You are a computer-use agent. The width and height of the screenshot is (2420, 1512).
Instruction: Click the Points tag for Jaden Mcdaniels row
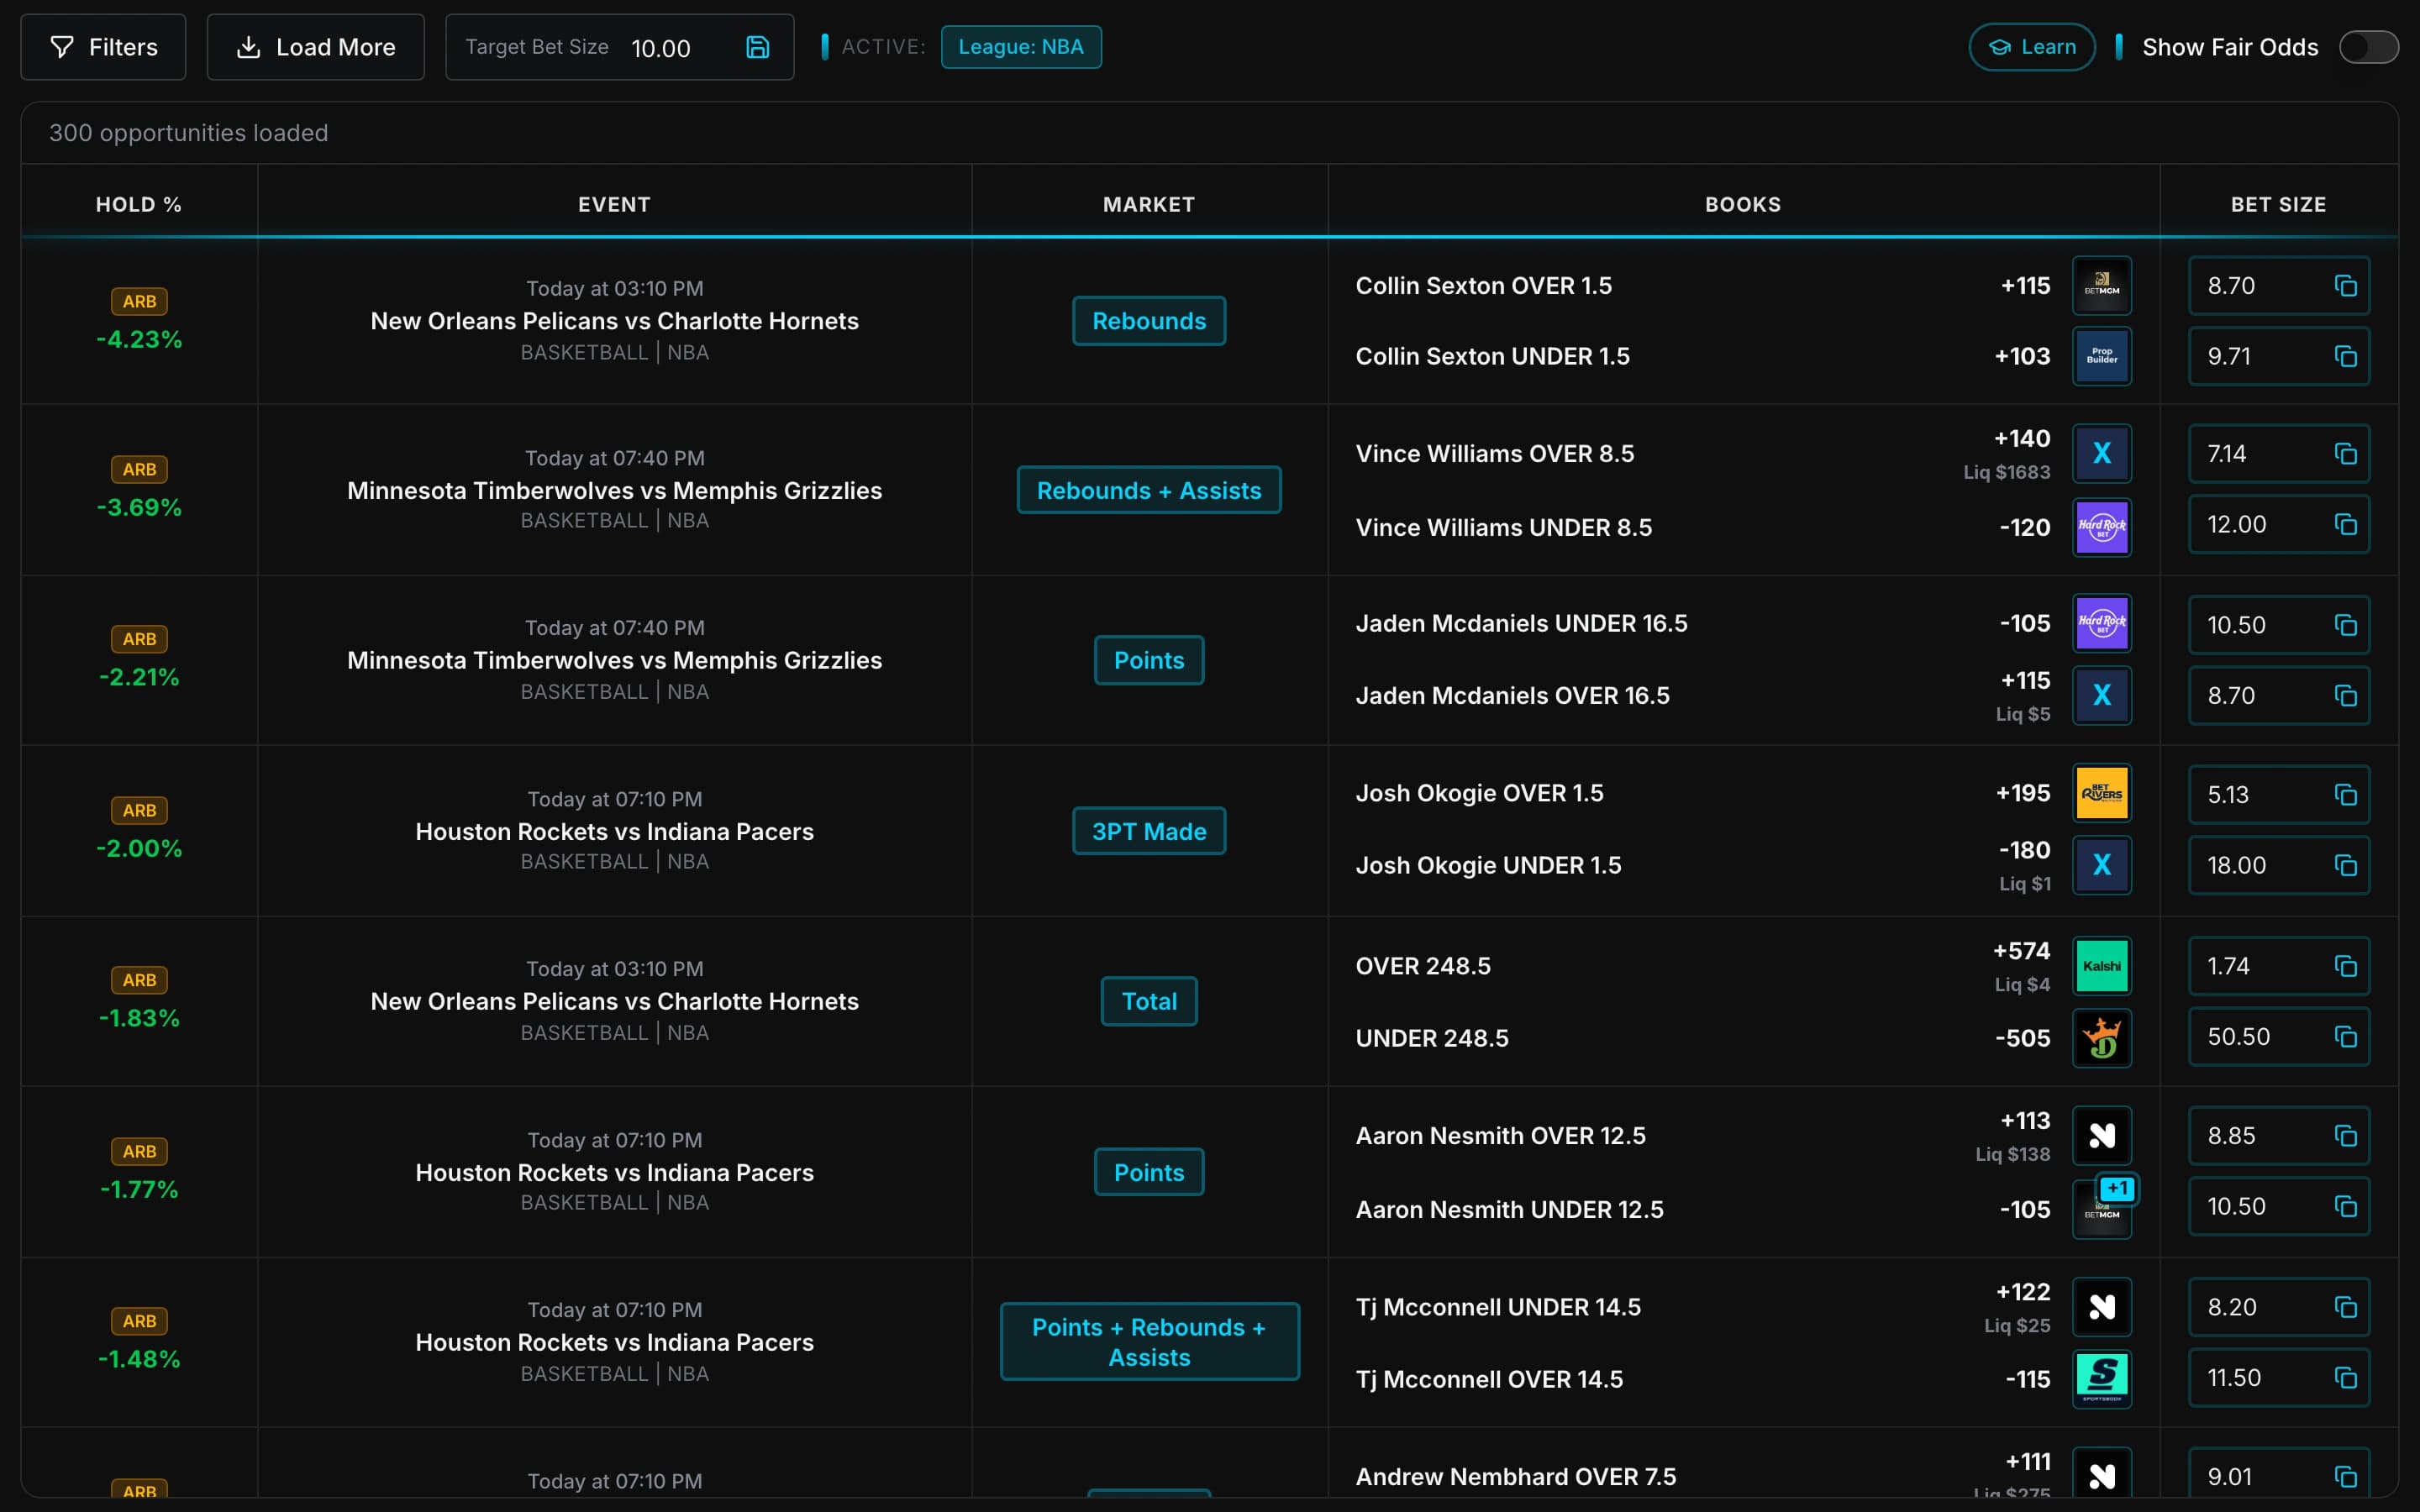1149,660
